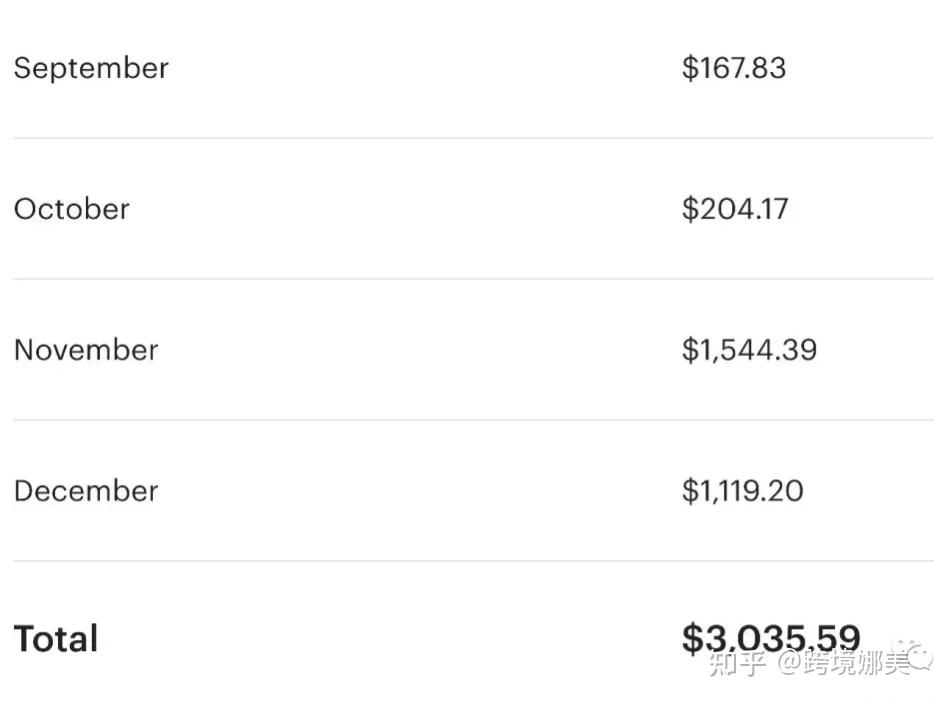Click the dollar sign before 3,035.59
This screenshot has height=701, width=934.
click(x=693, y=638)
